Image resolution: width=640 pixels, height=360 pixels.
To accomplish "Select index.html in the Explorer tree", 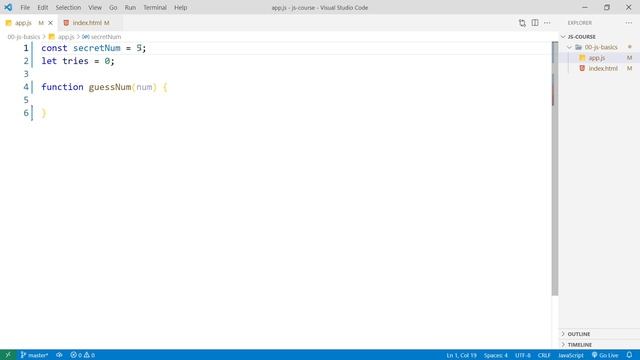I will (x=599, y=69).
